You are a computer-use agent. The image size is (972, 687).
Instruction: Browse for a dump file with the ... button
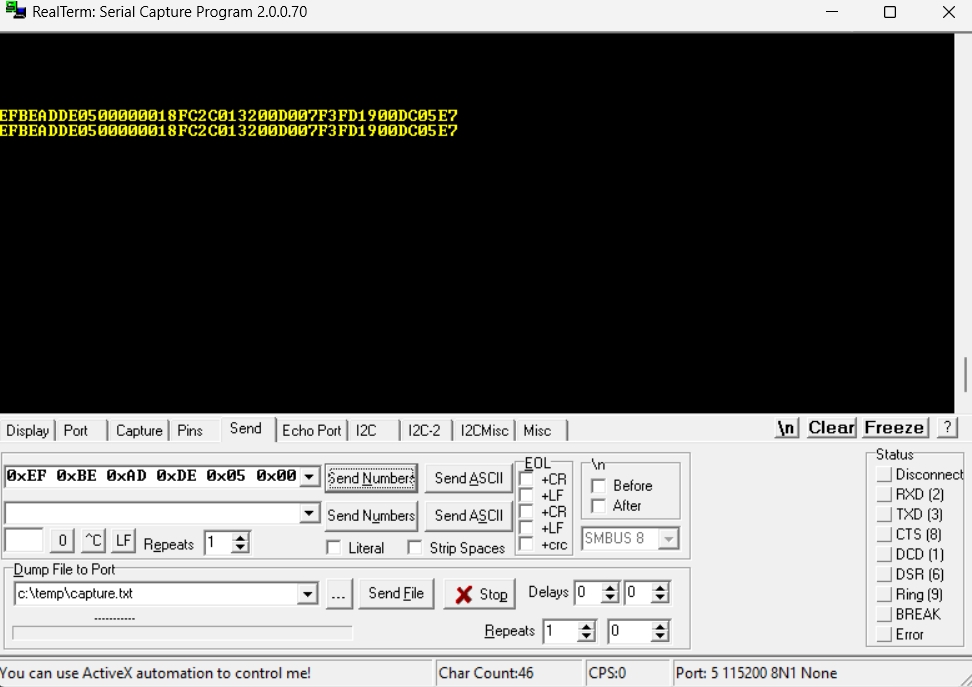click(338, 593)
